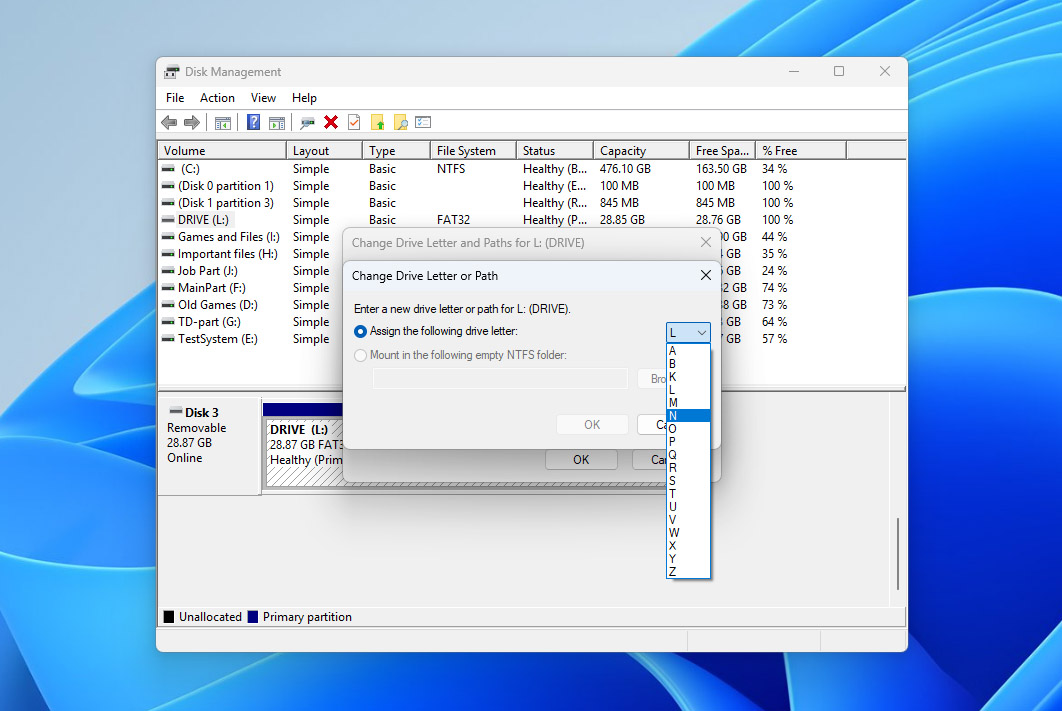Click the % Free column header
1062x711 pixels.
click(801, 150)
